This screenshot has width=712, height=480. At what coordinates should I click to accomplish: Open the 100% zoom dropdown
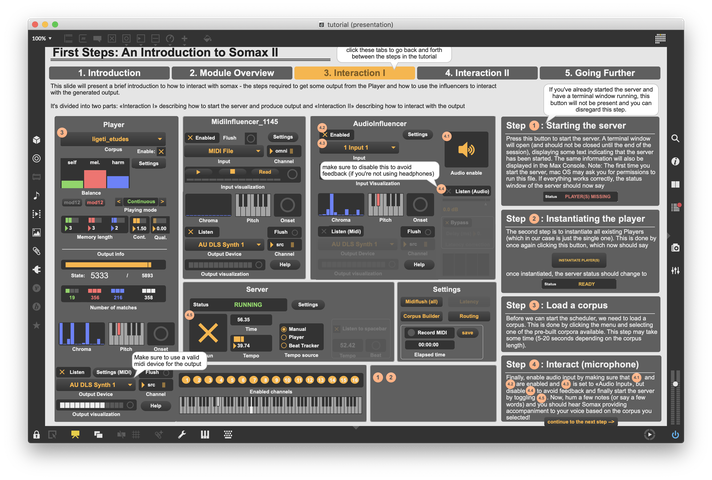(42, 39)
